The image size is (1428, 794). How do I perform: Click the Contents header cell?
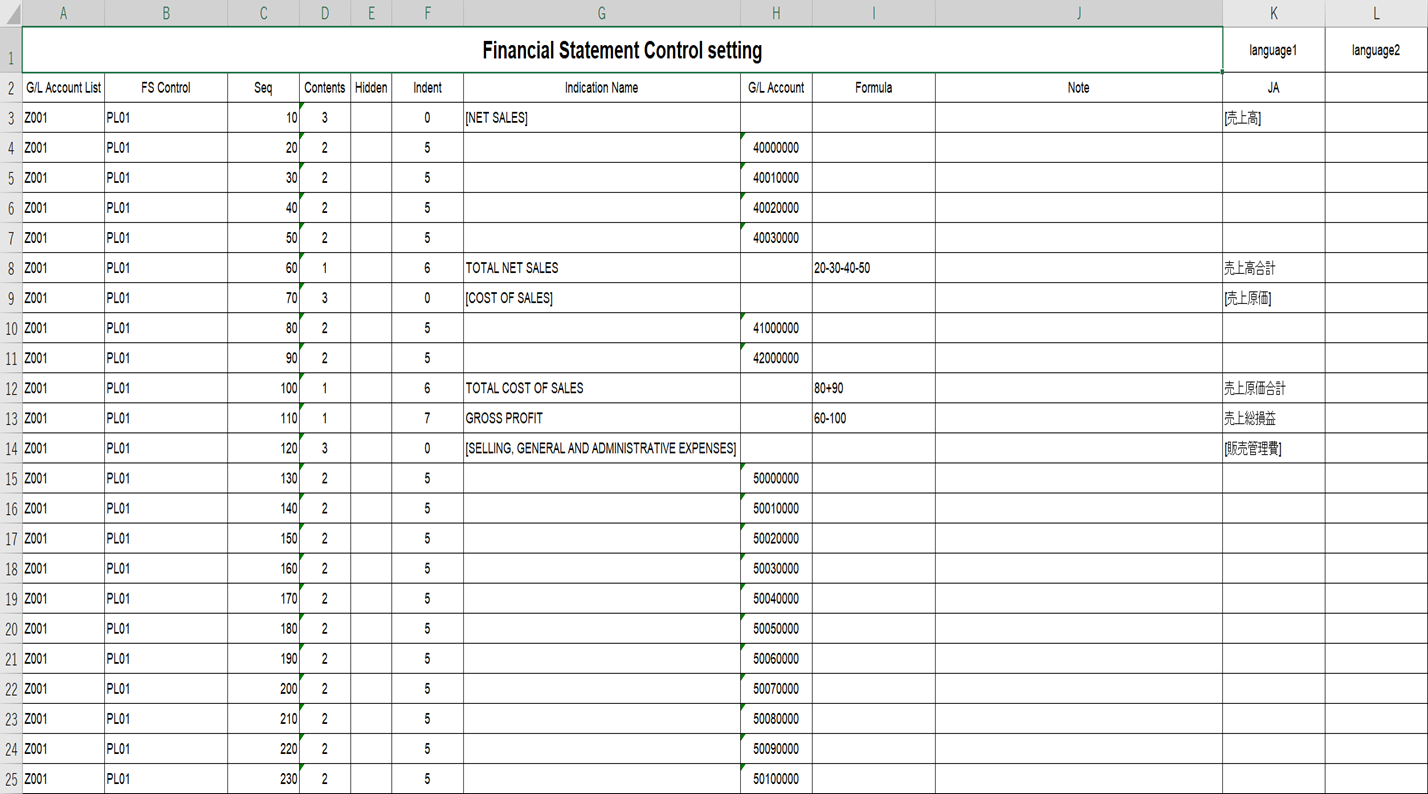(x=324, y=88)
